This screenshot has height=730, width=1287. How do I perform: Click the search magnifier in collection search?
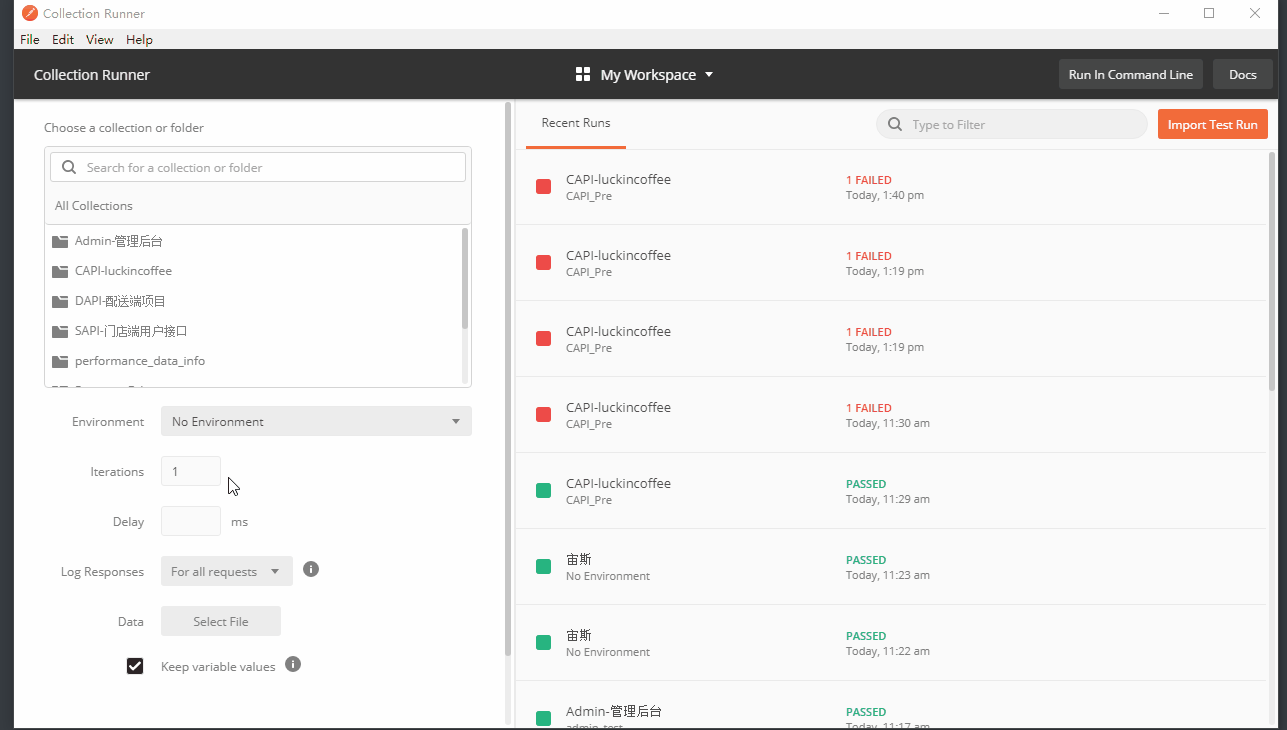coord(69,167)
